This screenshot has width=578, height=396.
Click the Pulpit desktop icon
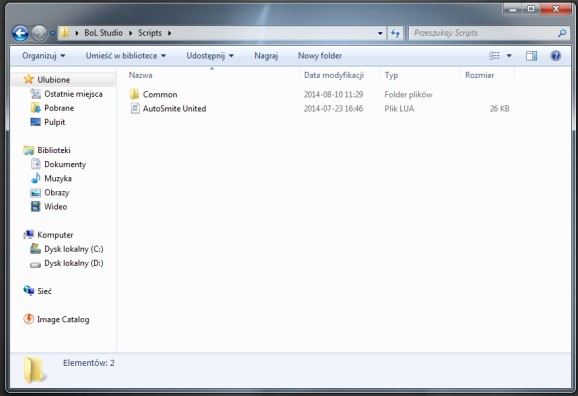(35, 122)
